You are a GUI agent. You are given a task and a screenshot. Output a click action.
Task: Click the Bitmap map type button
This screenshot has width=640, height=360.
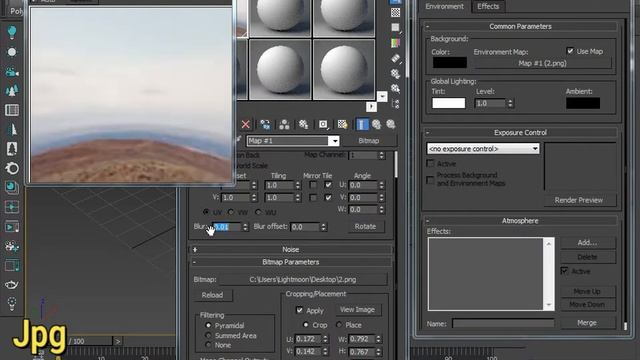pyautogui.click(x=369, y=141)
